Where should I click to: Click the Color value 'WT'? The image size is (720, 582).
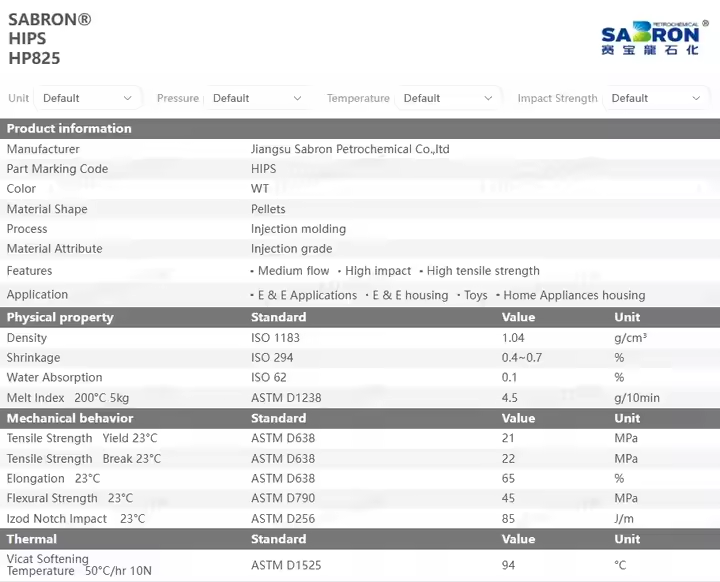coord(260,188)
